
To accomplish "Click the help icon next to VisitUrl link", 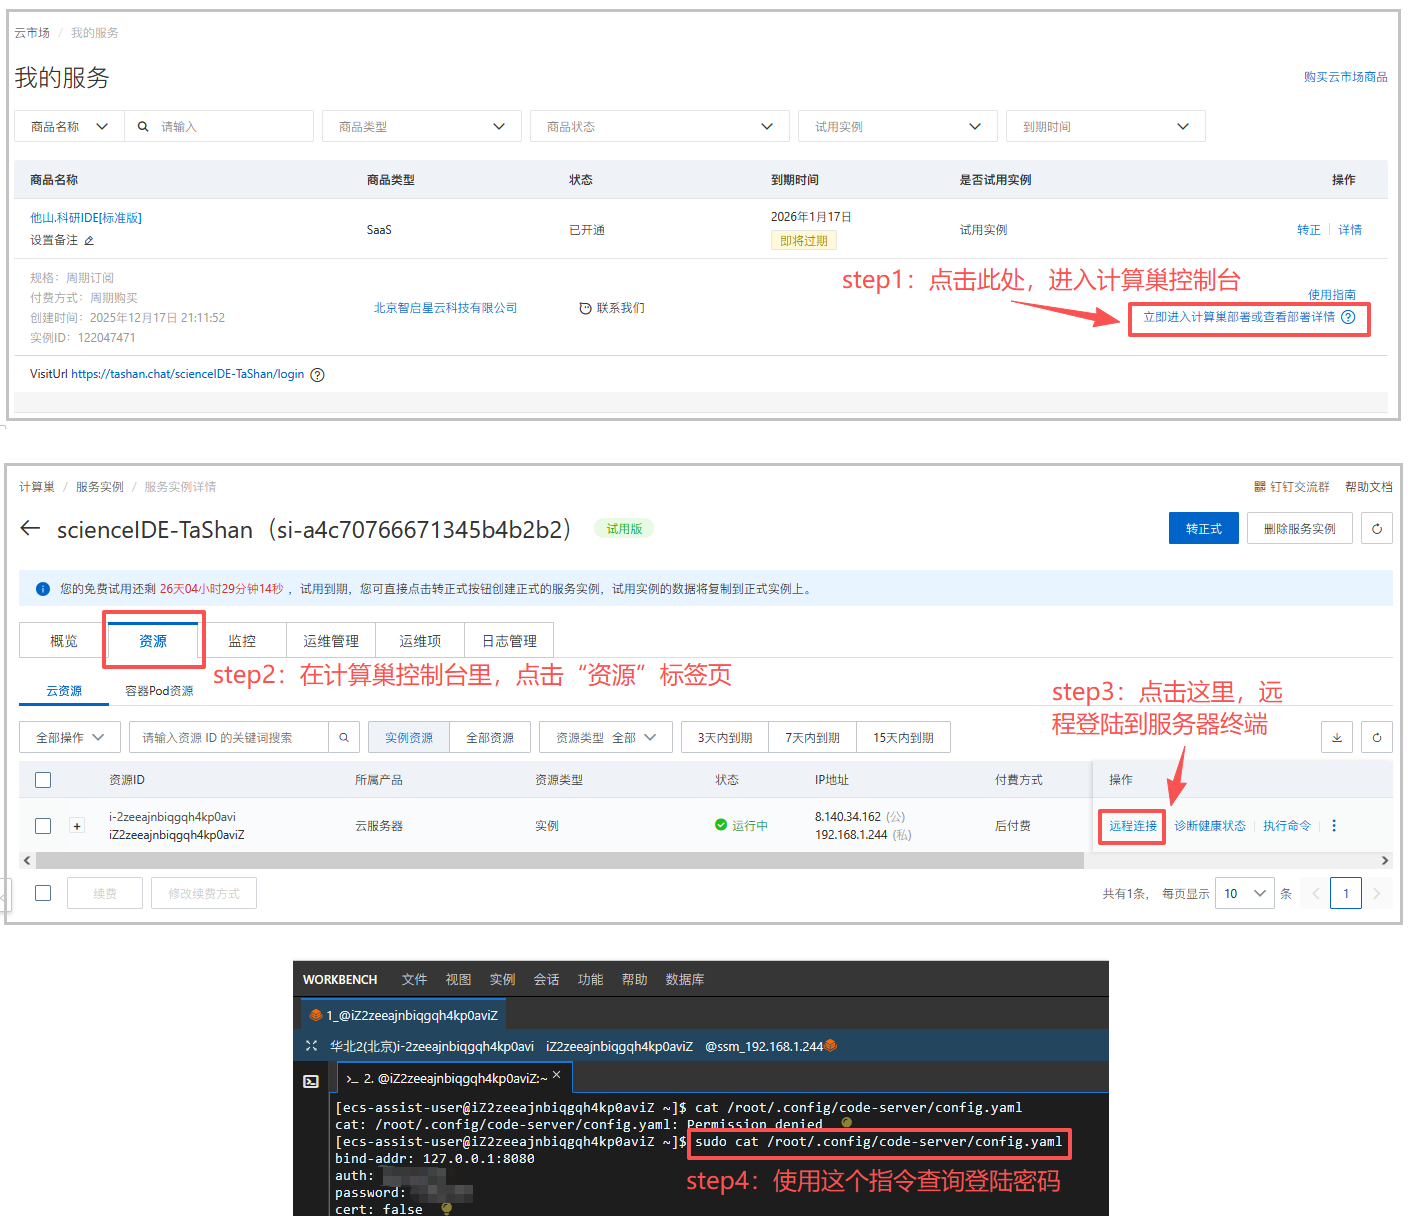I will click(317, 375).
